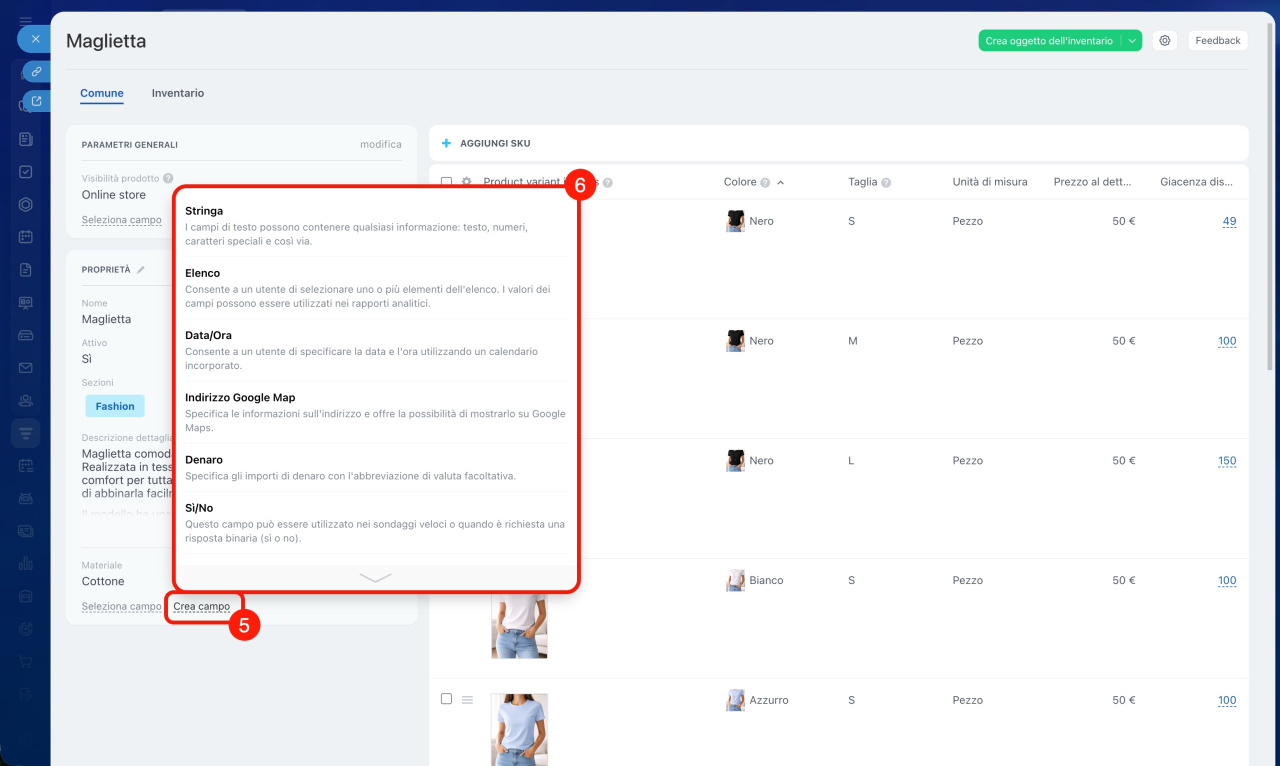
Task: Click the pencil icon next to Proprietà
Action: click(x=141, y=270)
